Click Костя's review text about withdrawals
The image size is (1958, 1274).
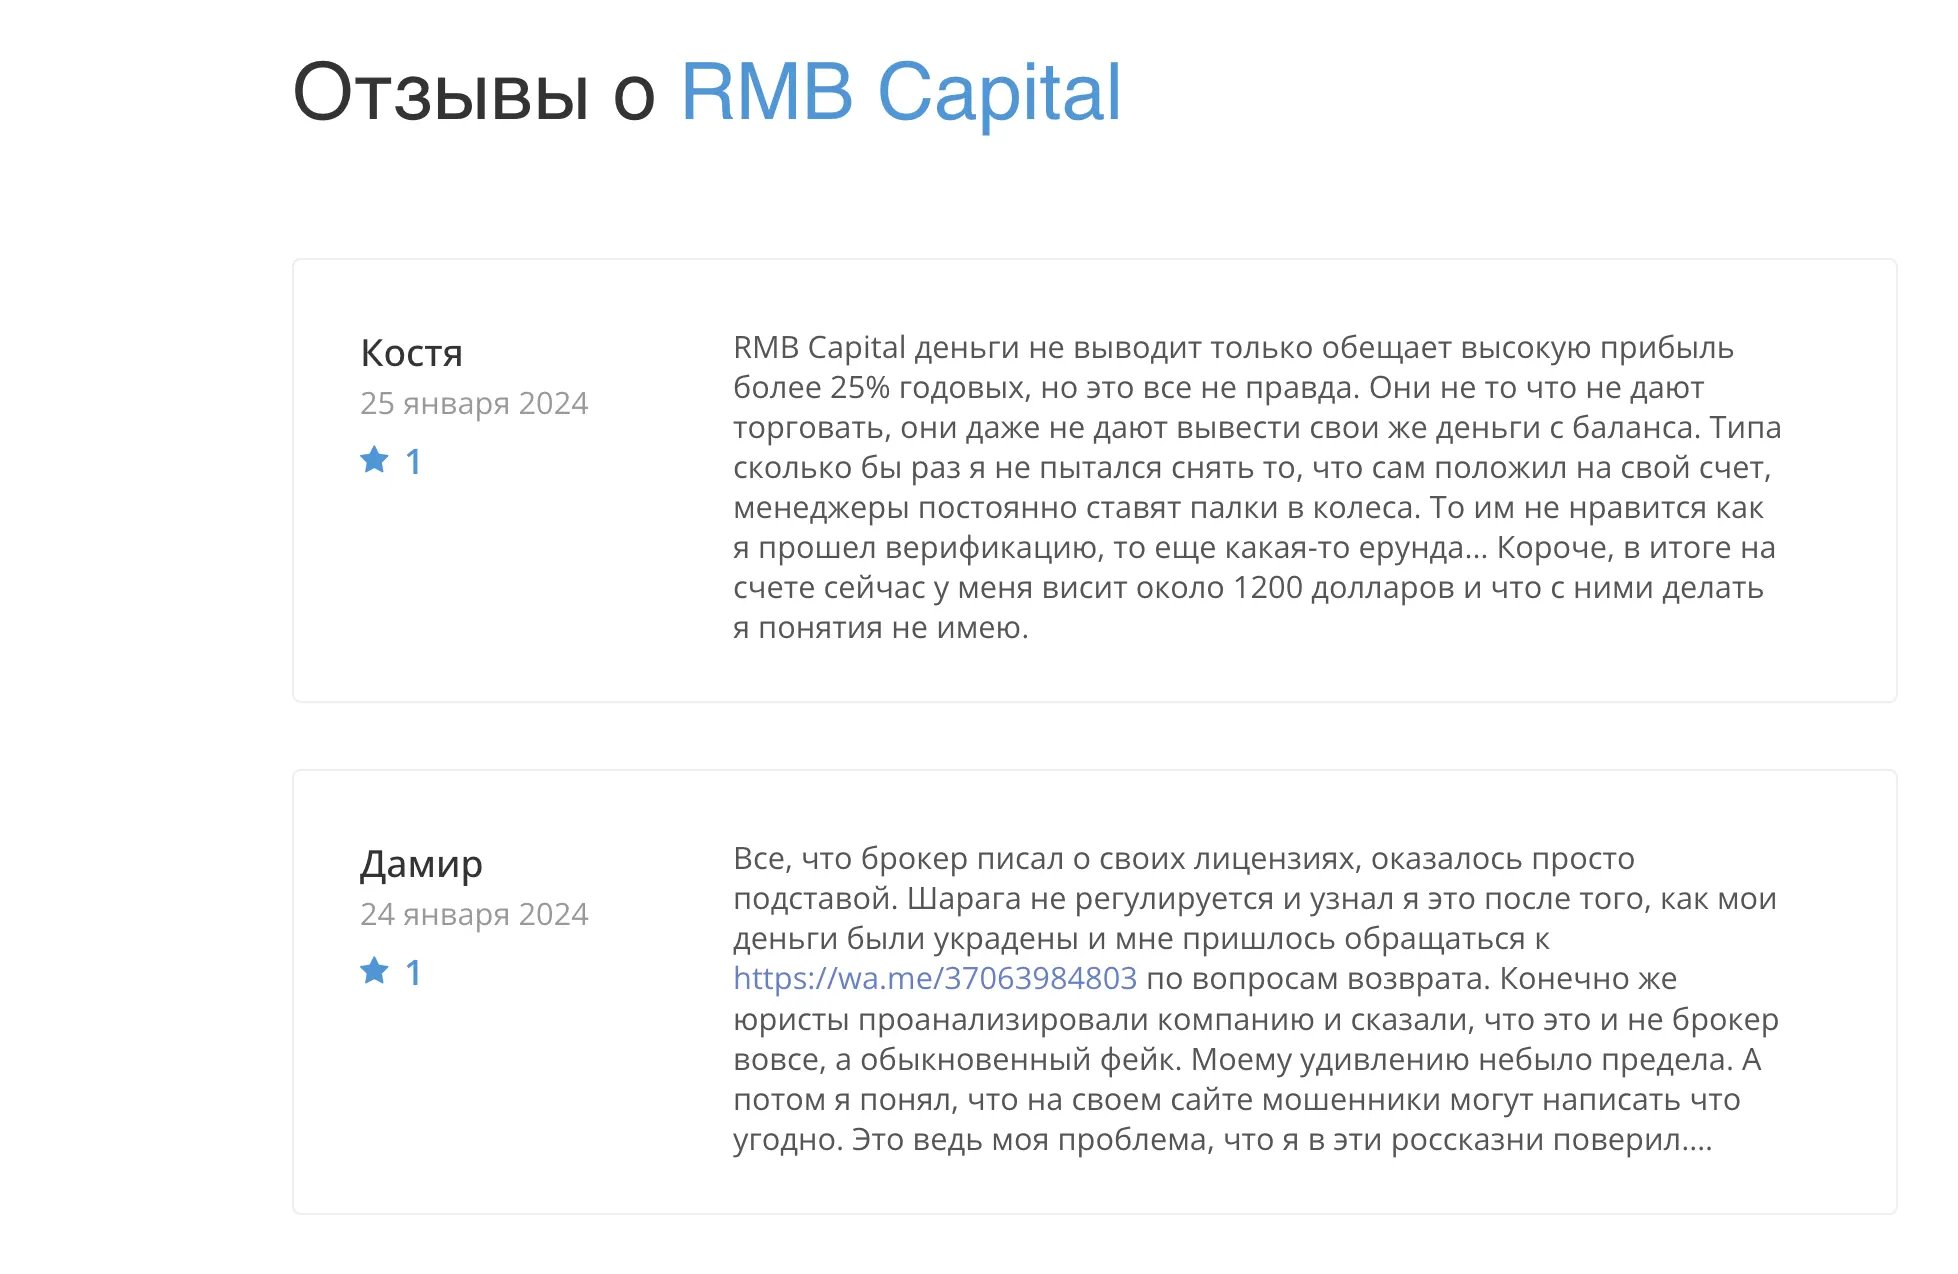click(x=1257, y=488)
